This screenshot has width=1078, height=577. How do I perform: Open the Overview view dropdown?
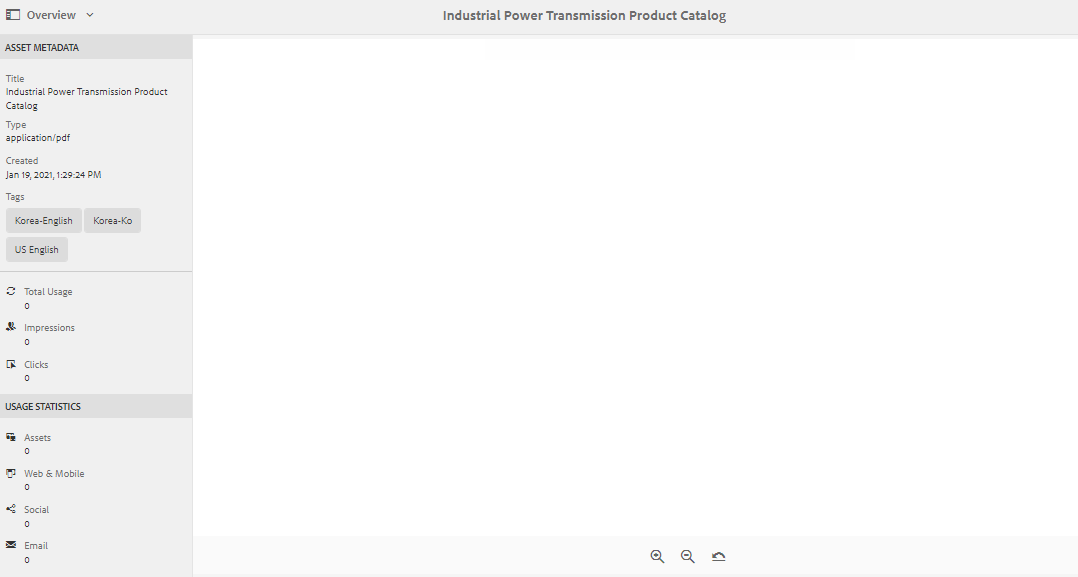pos(88,14)
